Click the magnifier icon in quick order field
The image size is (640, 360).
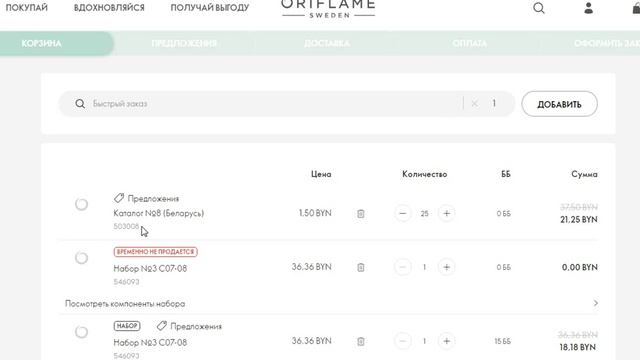[80, 104]
